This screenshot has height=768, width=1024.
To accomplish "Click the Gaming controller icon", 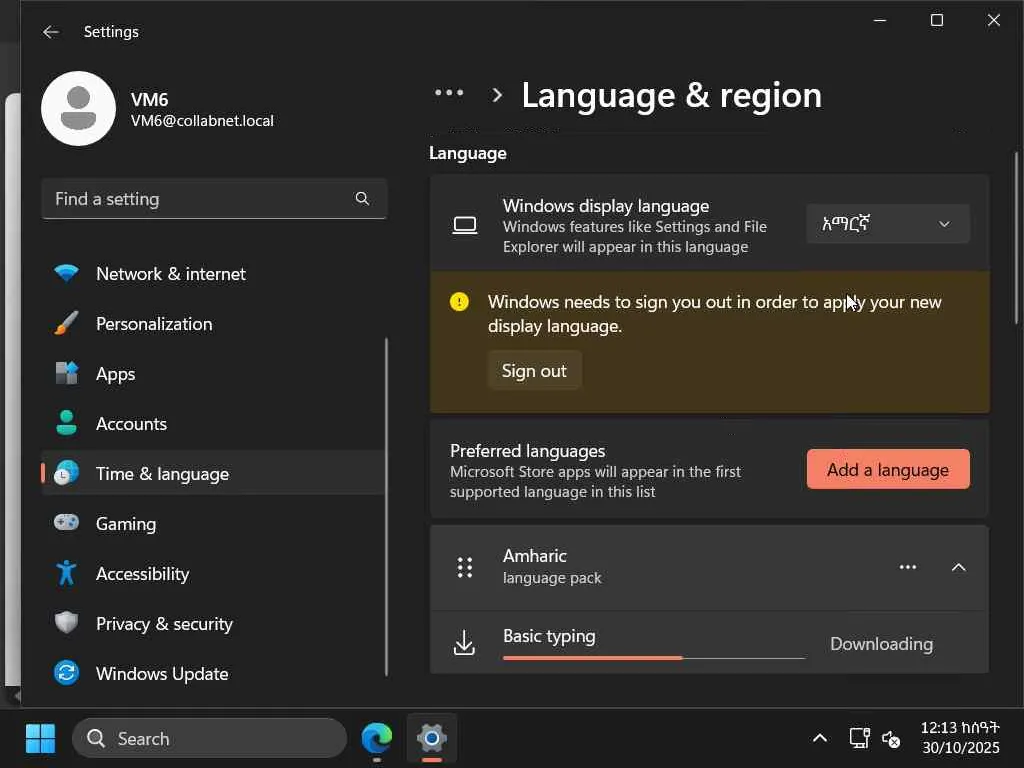I will [x=67, y=523].
